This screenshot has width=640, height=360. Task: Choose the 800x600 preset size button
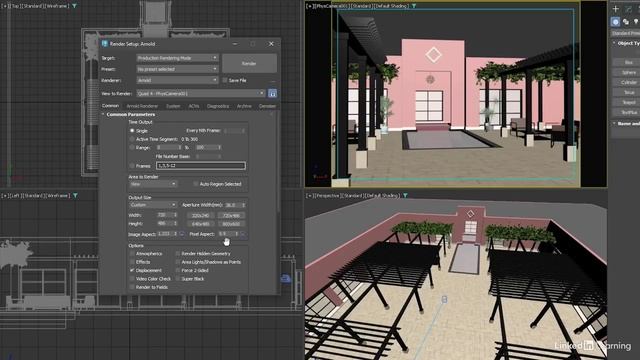[x=231, y=224]
